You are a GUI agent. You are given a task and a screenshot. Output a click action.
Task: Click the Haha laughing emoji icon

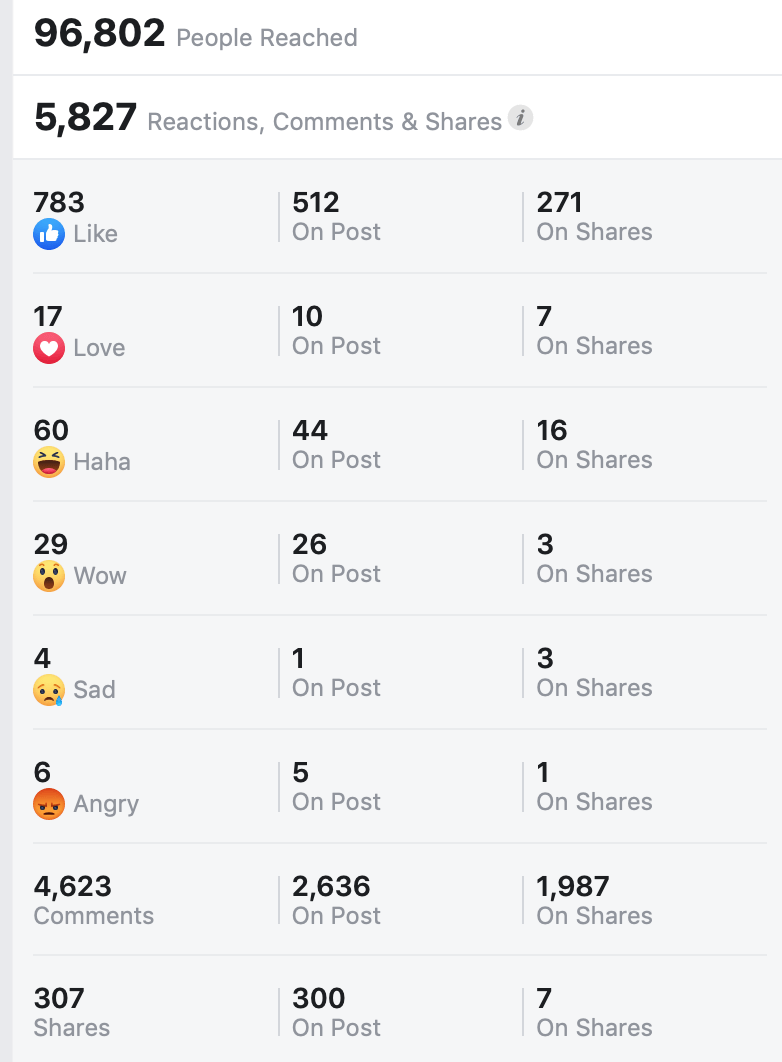click(49, 462)
